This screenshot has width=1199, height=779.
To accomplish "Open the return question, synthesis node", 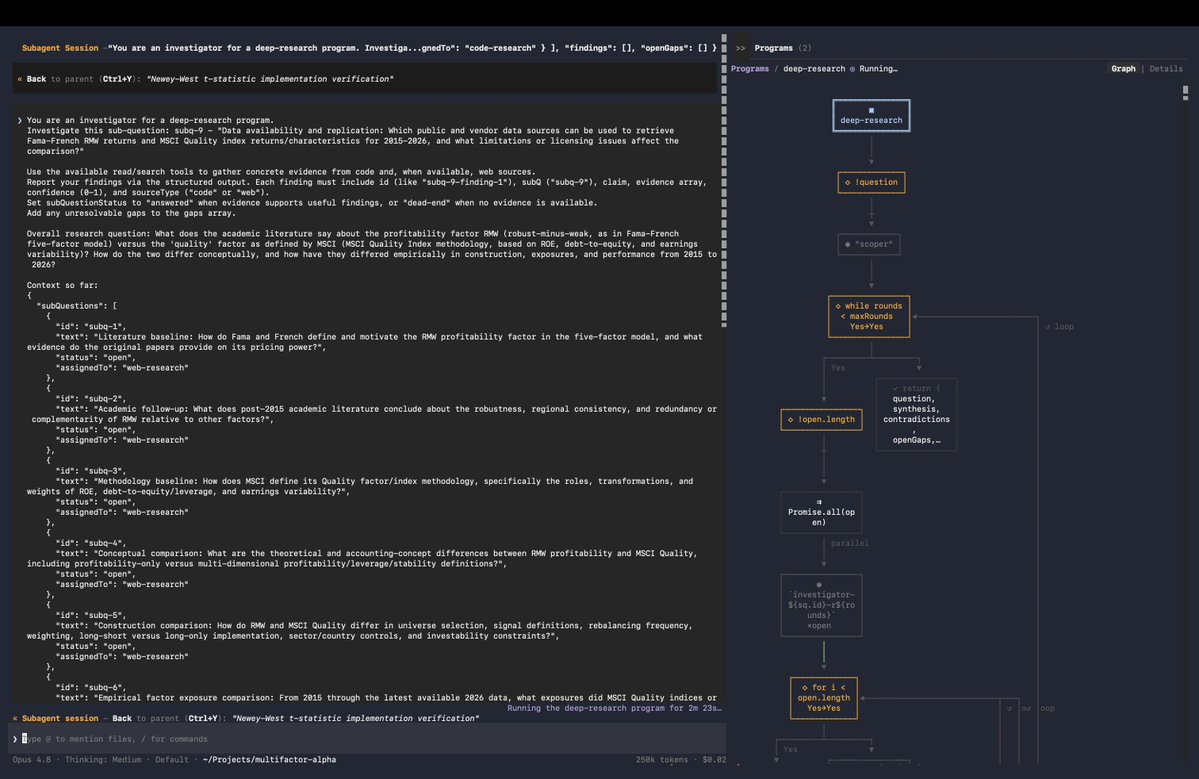I will coord(916,414).
